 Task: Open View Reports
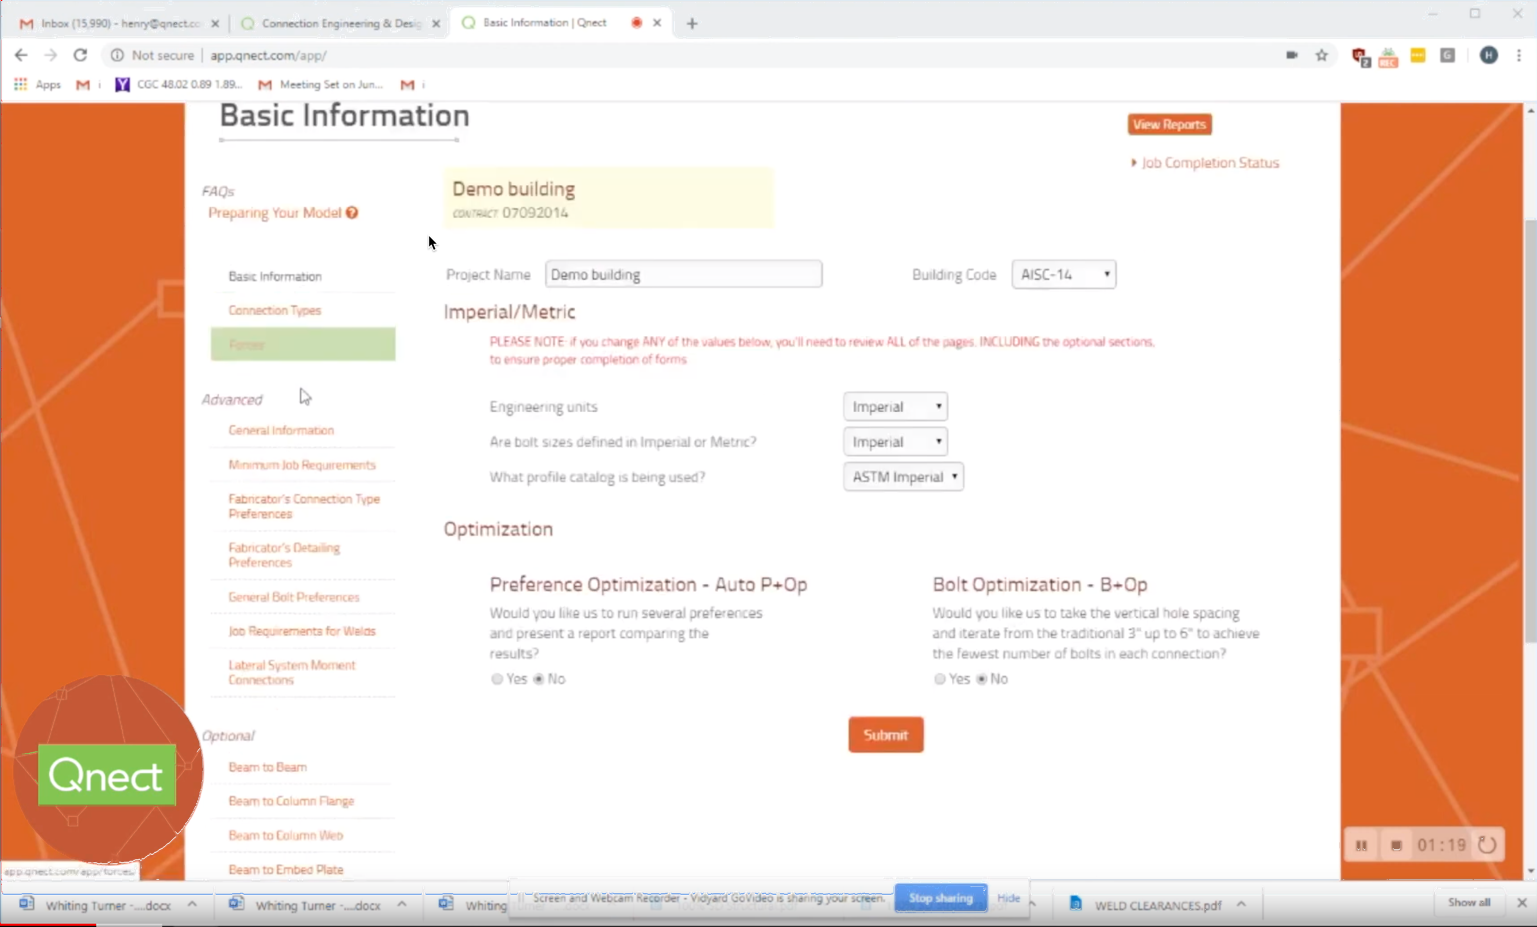click(x=1169, y=124)
